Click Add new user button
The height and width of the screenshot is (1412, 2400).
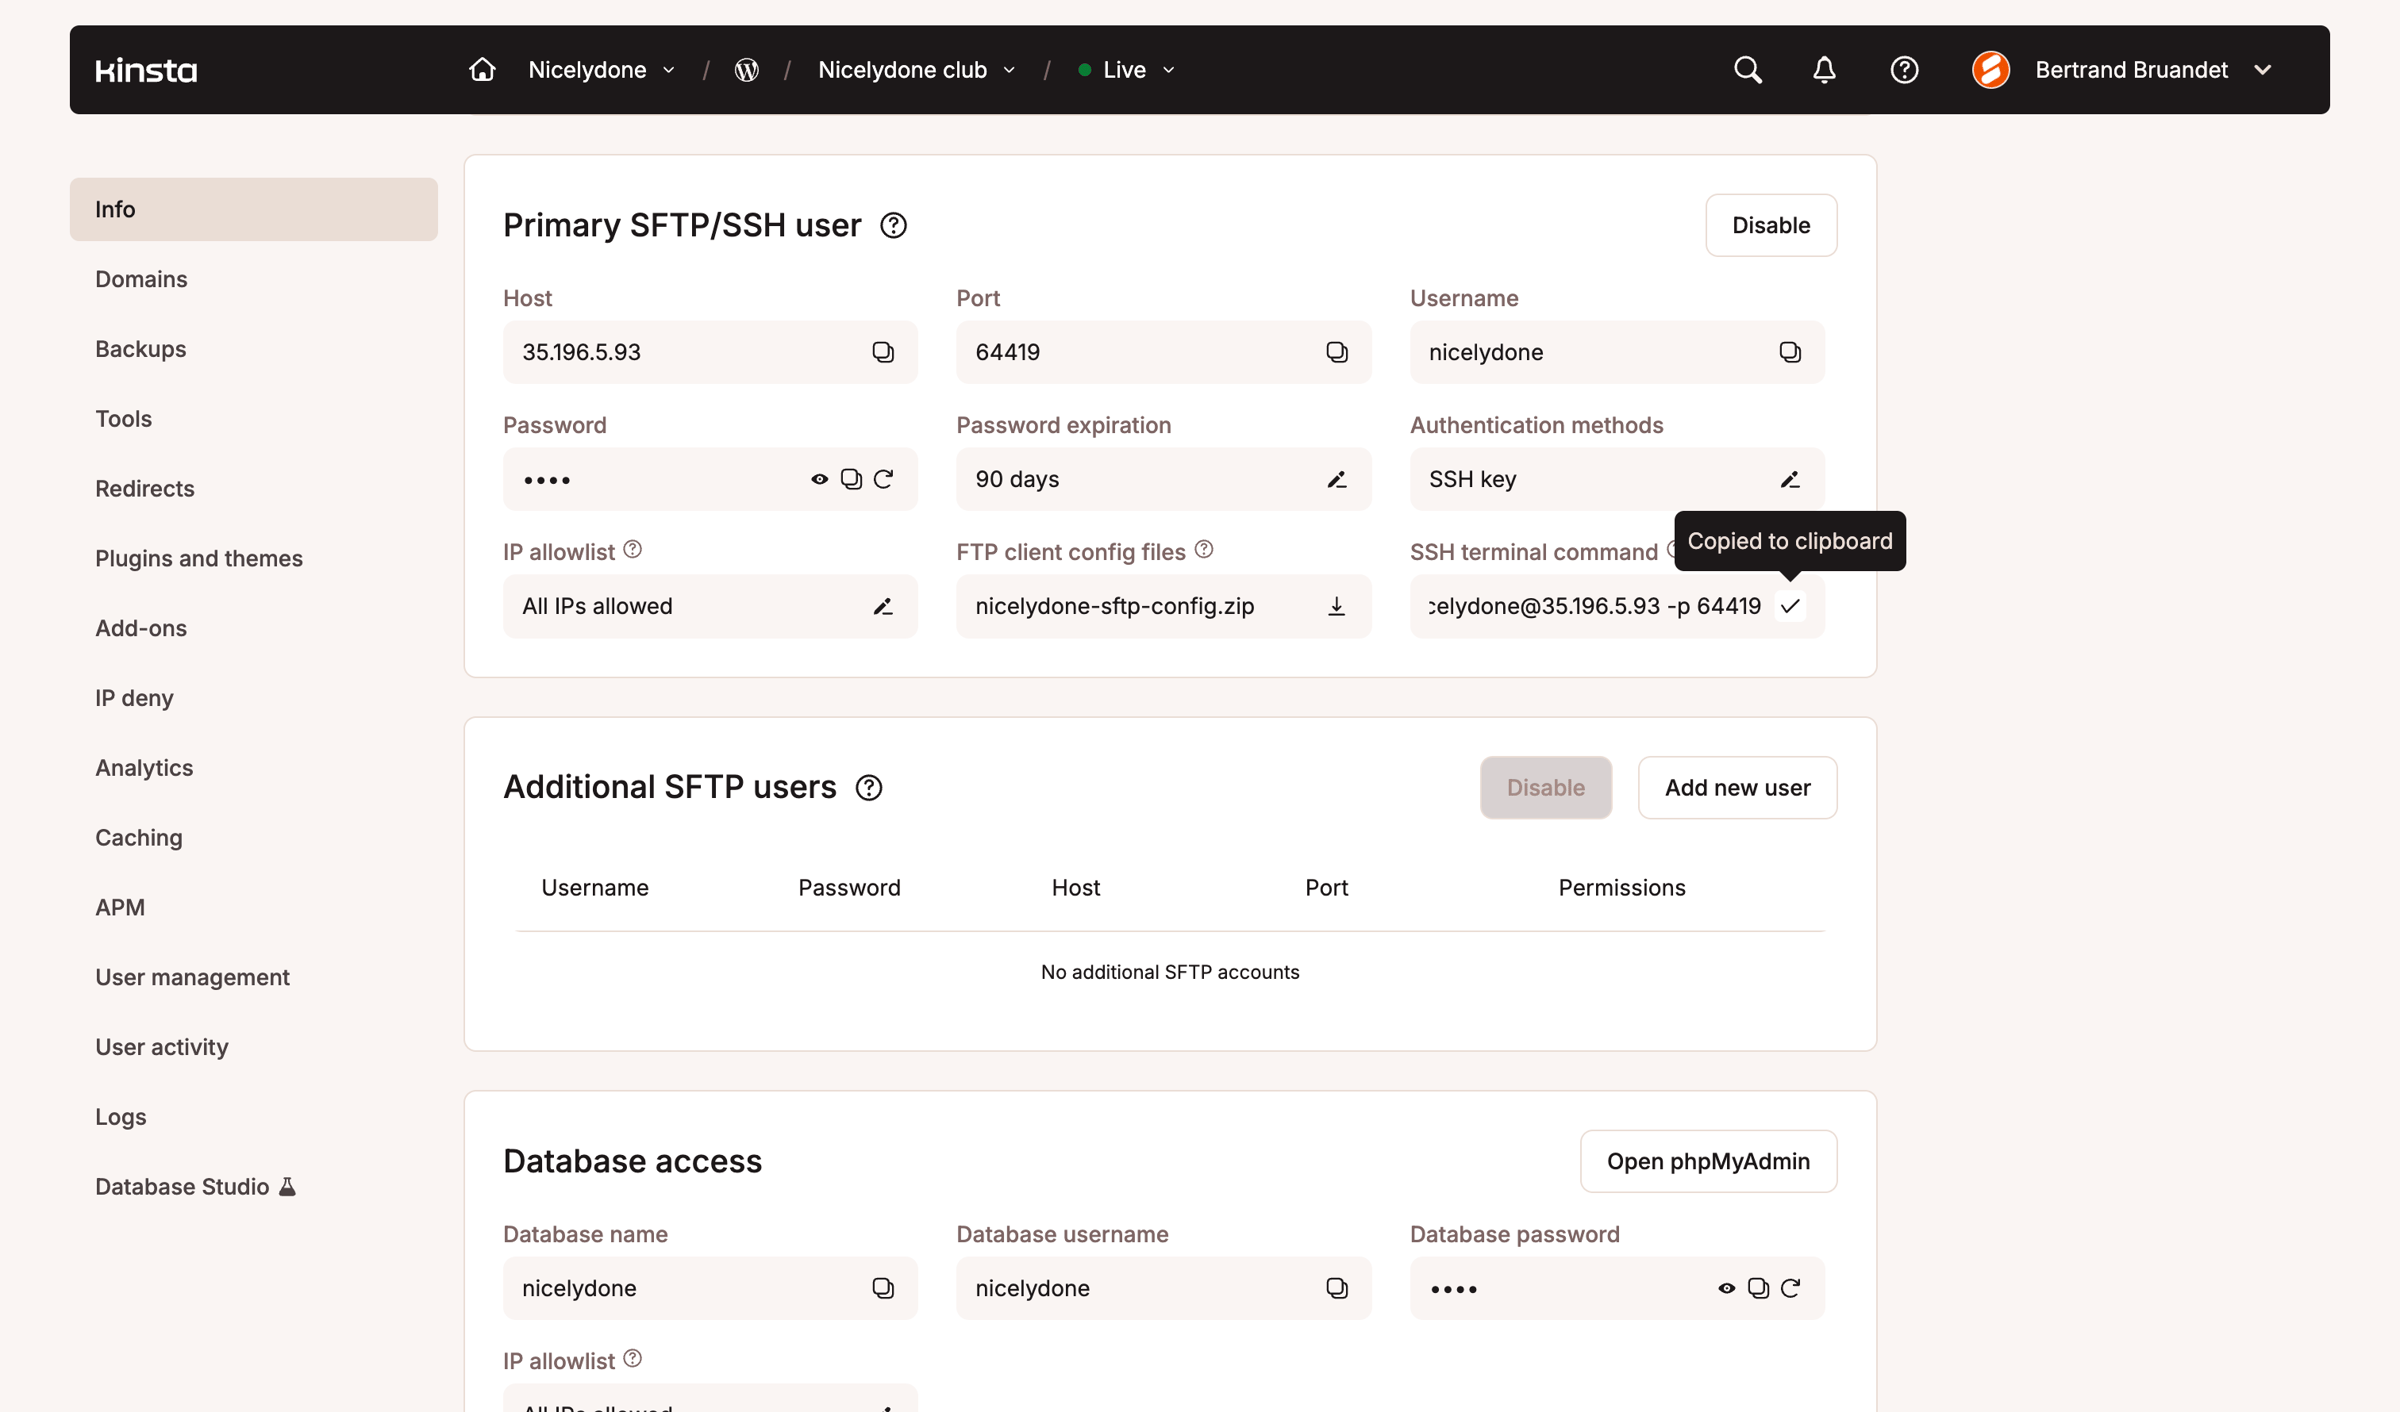coord(1737,787)
